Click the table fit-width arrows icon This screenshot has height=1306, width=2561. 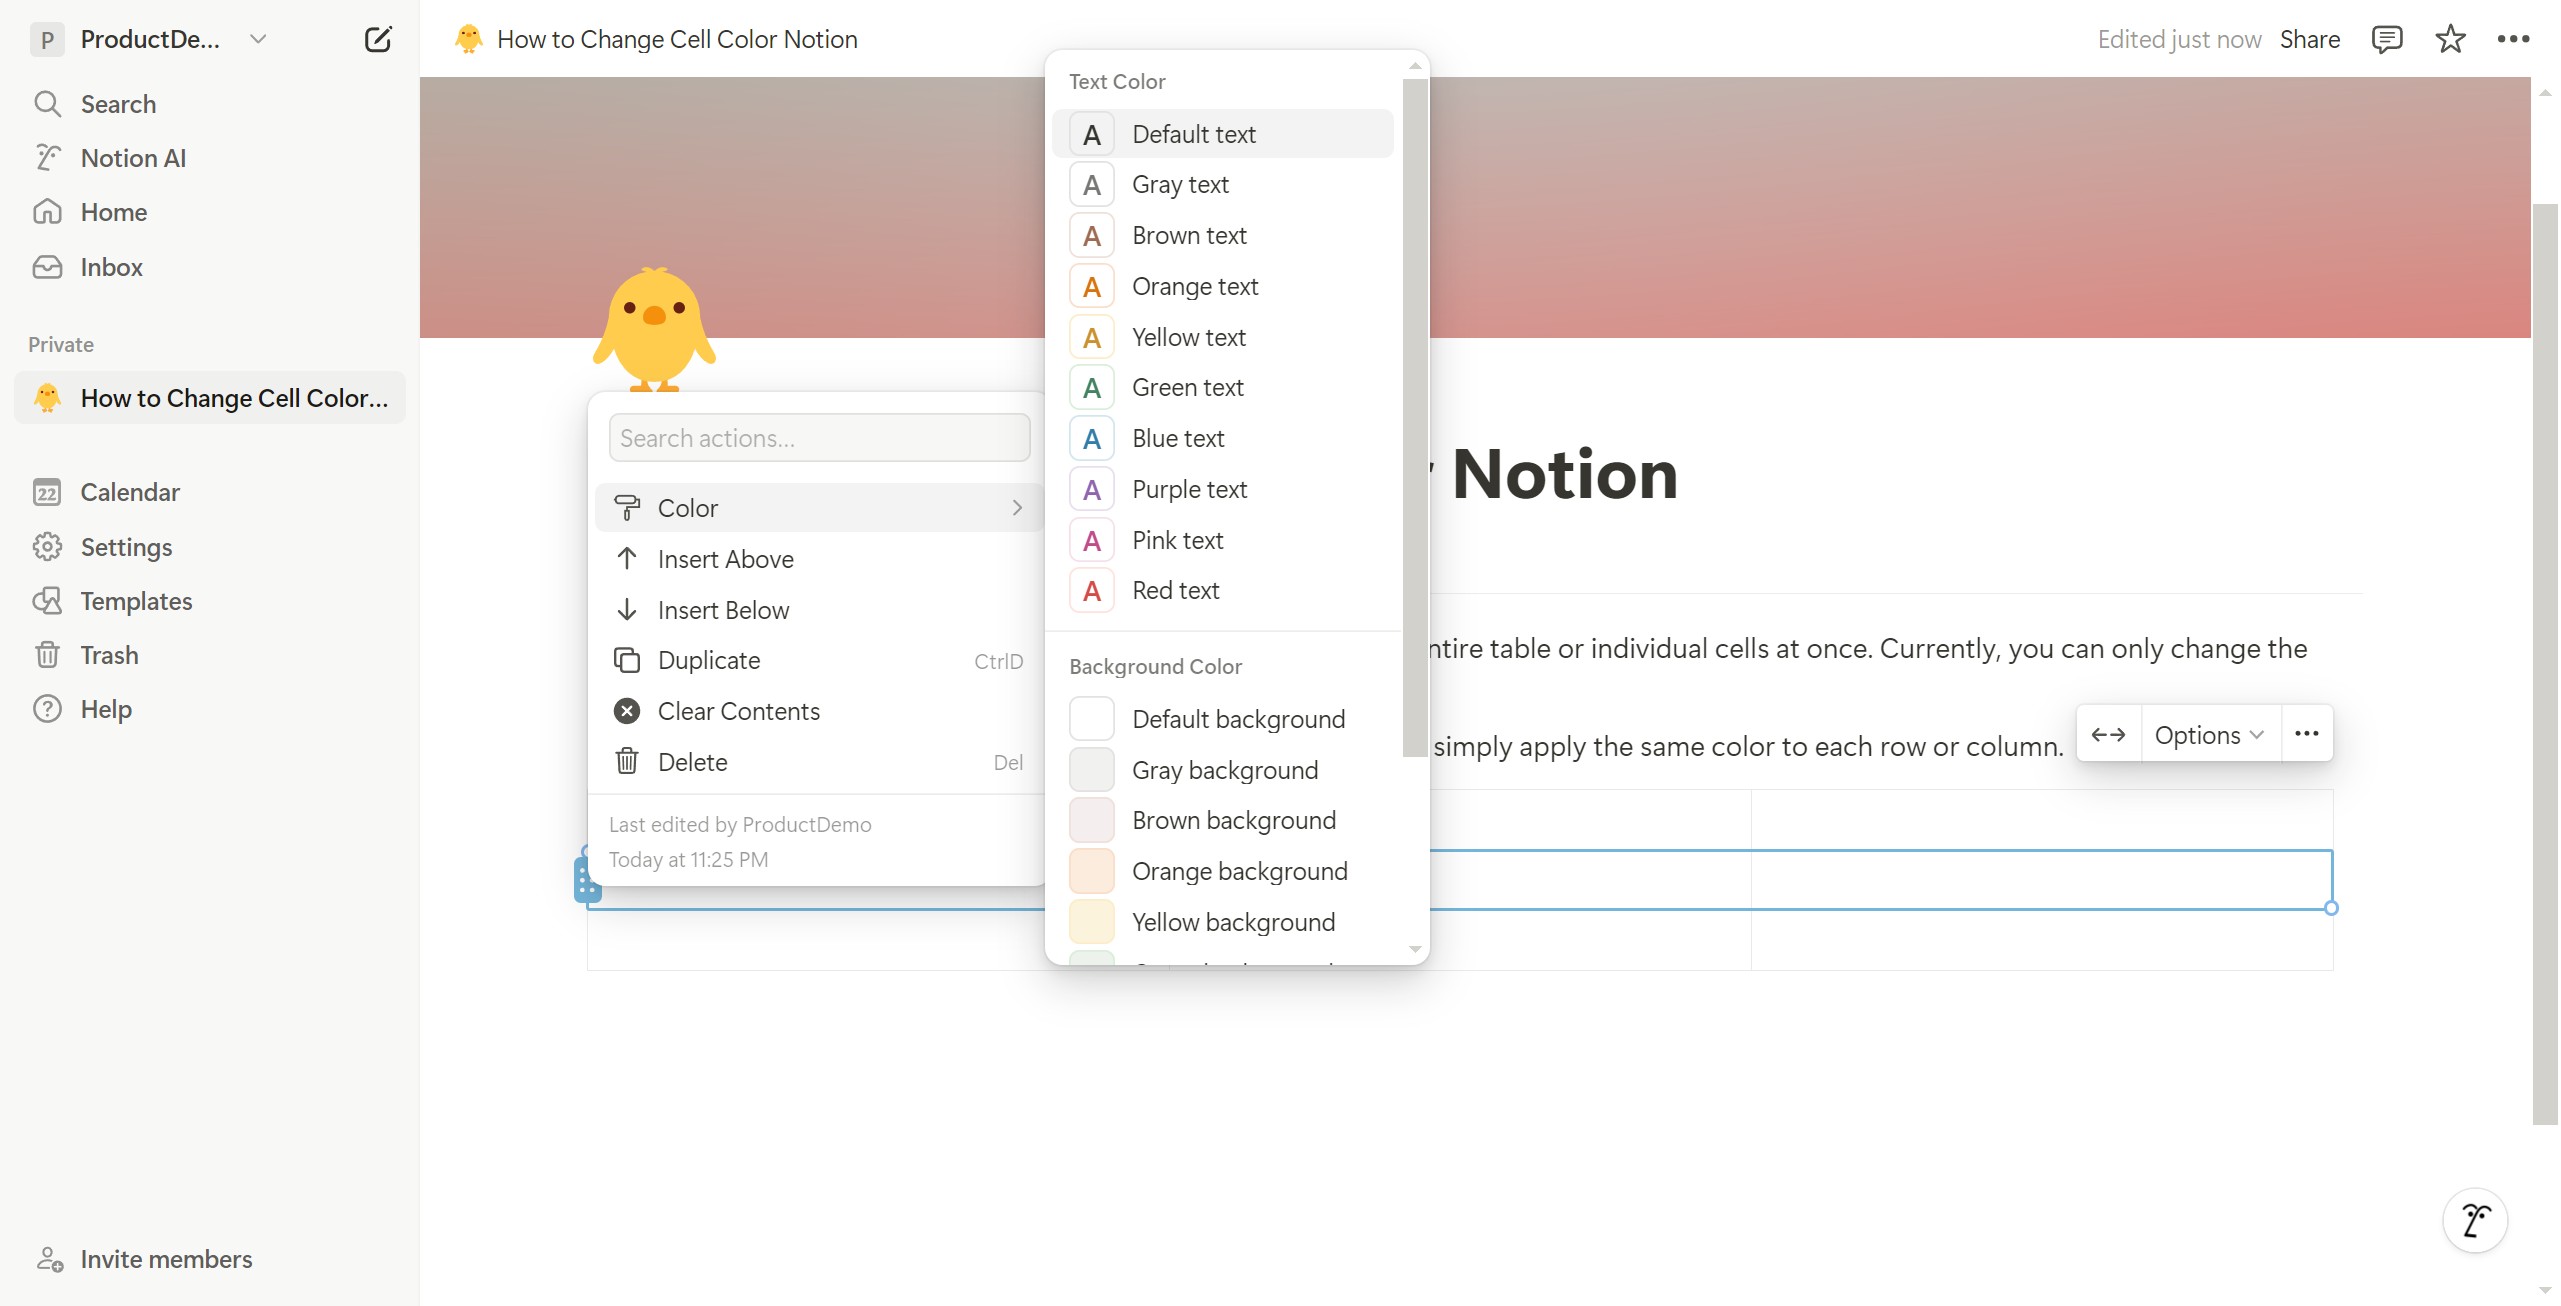coord(2108,734)
